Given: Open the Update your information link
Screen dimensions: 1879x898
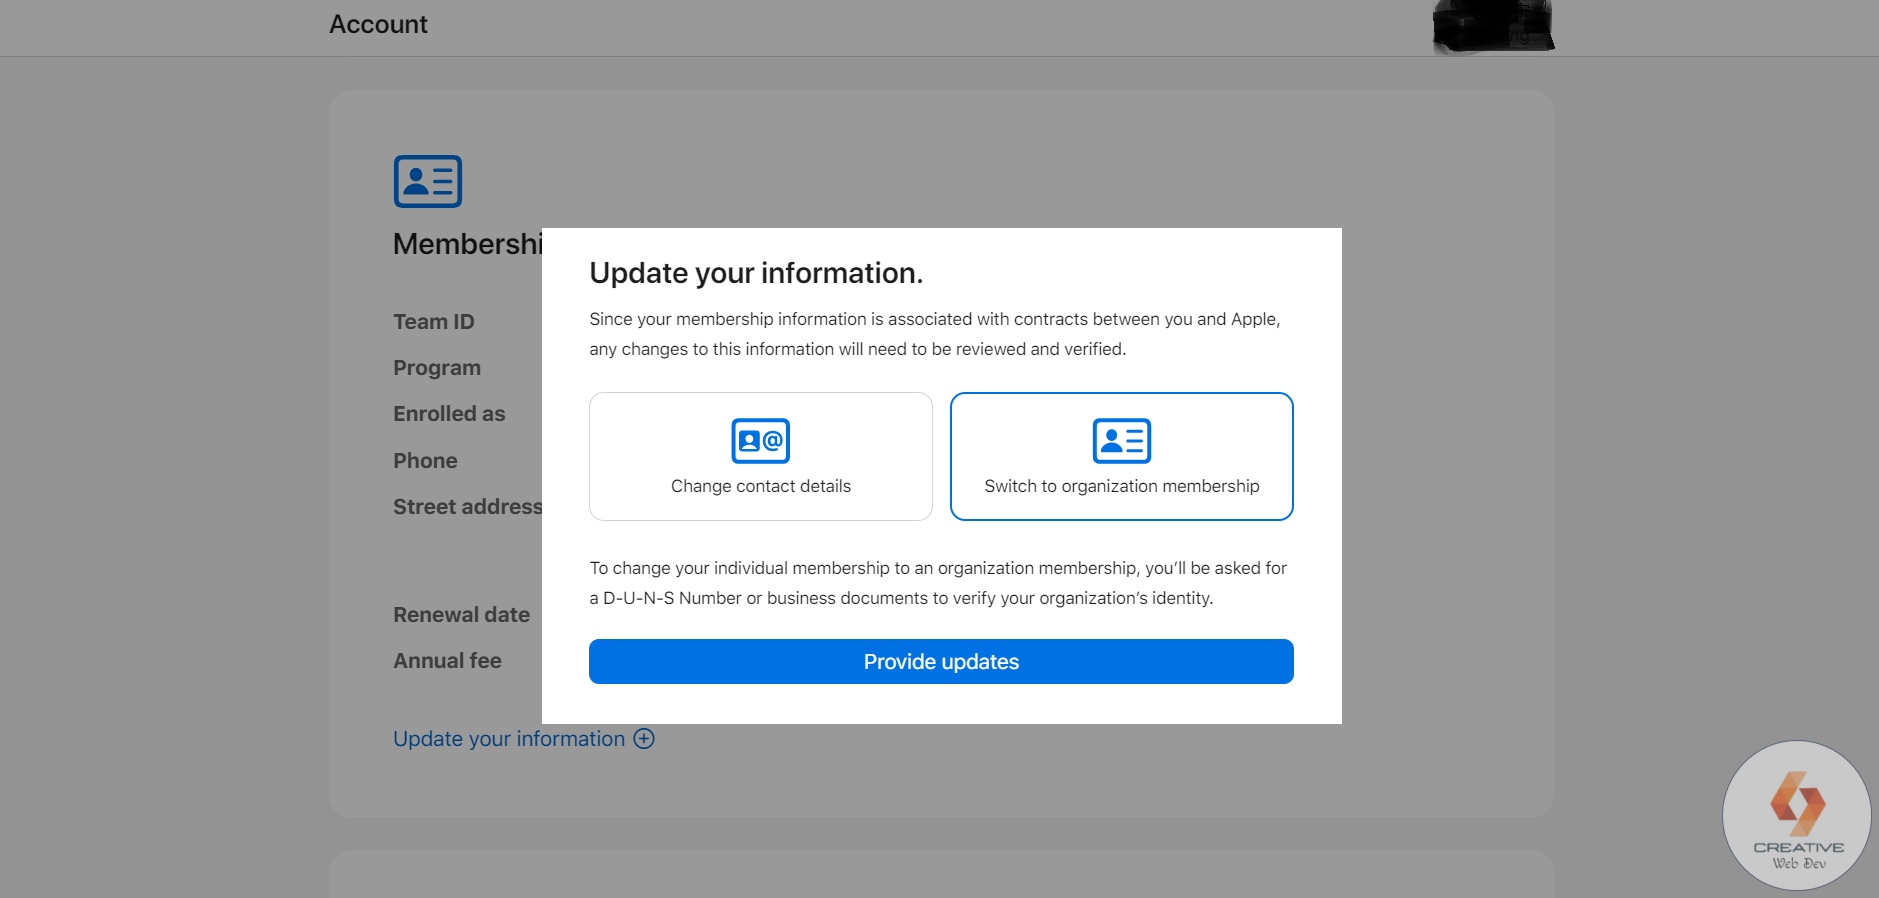Looking at the screenshot, I should point(524,739).
